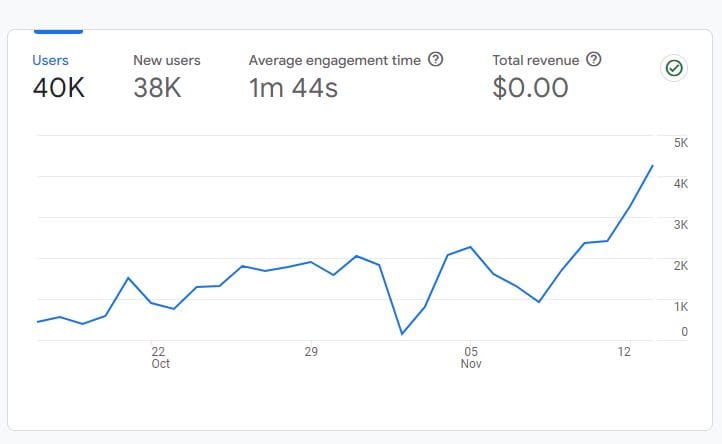
Task: Select the 05 Nov date label
Action: click(472, 357)
